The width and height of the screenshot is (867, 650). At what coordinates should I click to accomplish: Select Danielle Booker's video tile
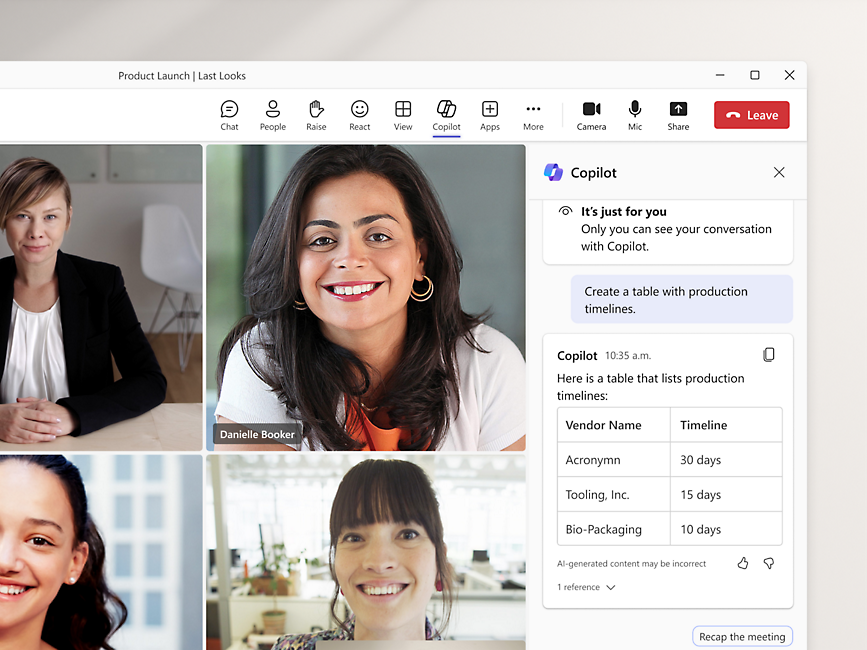click(366, 296)
